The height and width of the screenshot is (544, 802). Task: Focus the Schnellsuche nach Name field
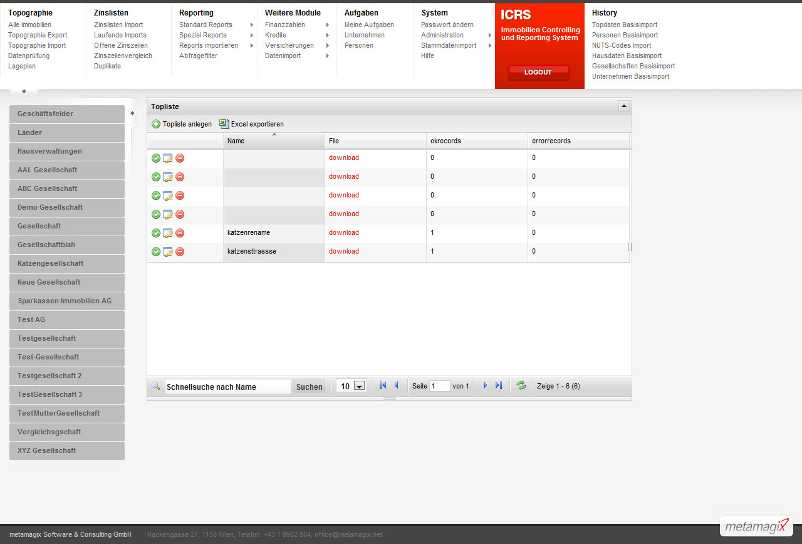tap(227, 387)
